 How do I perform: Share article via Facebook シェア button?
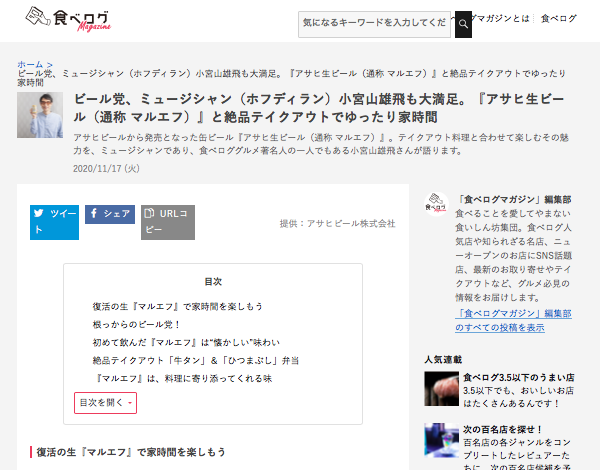(x=109, y=213)
